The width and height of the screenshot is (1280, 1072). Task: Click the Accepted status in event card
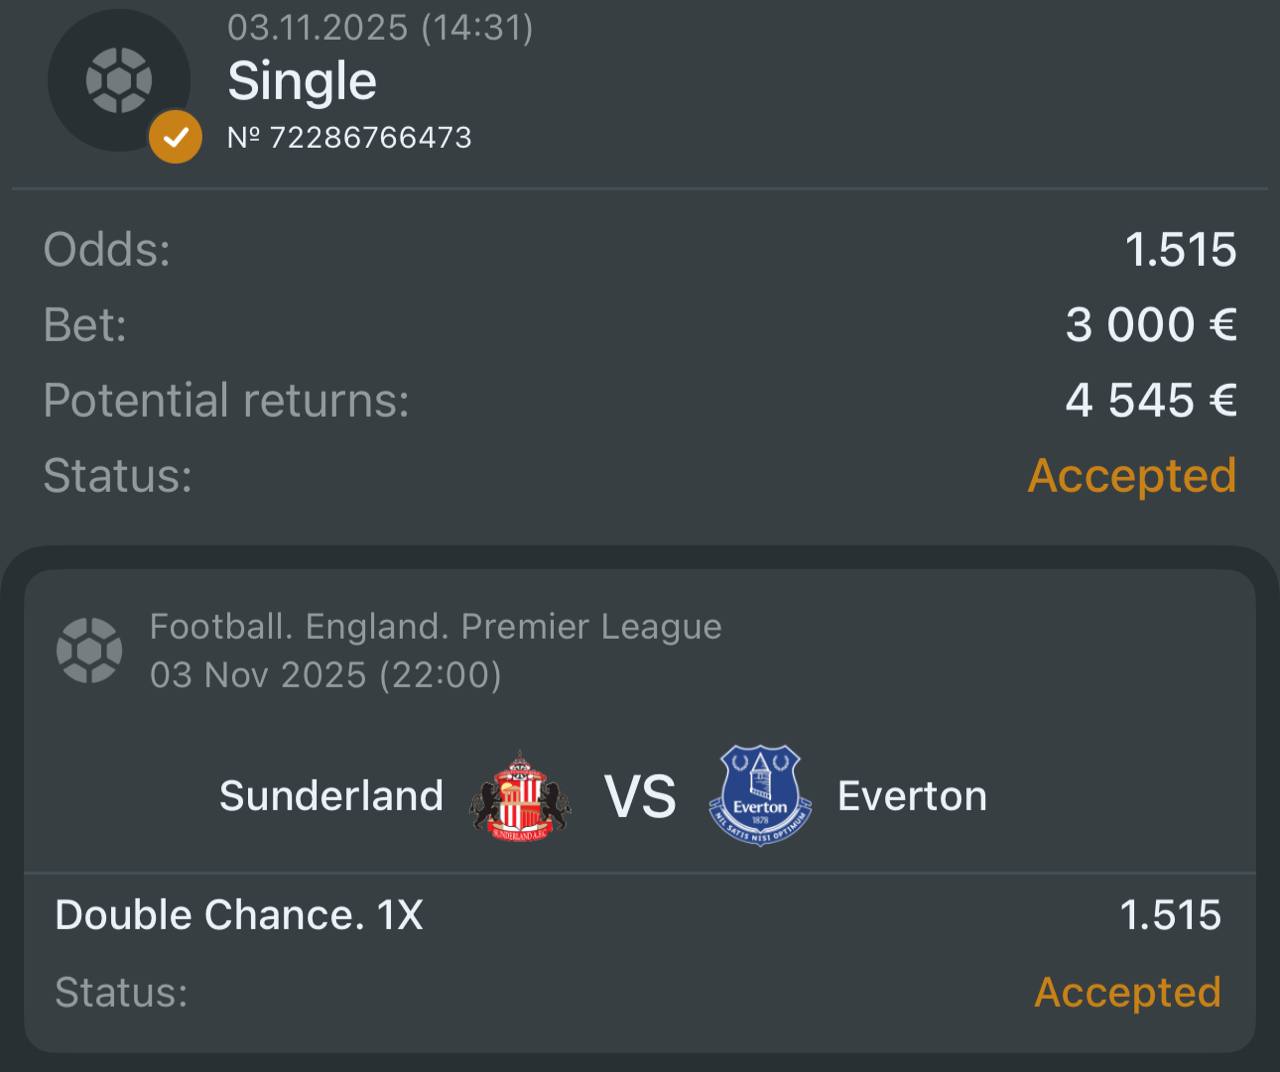[1127, 992]
